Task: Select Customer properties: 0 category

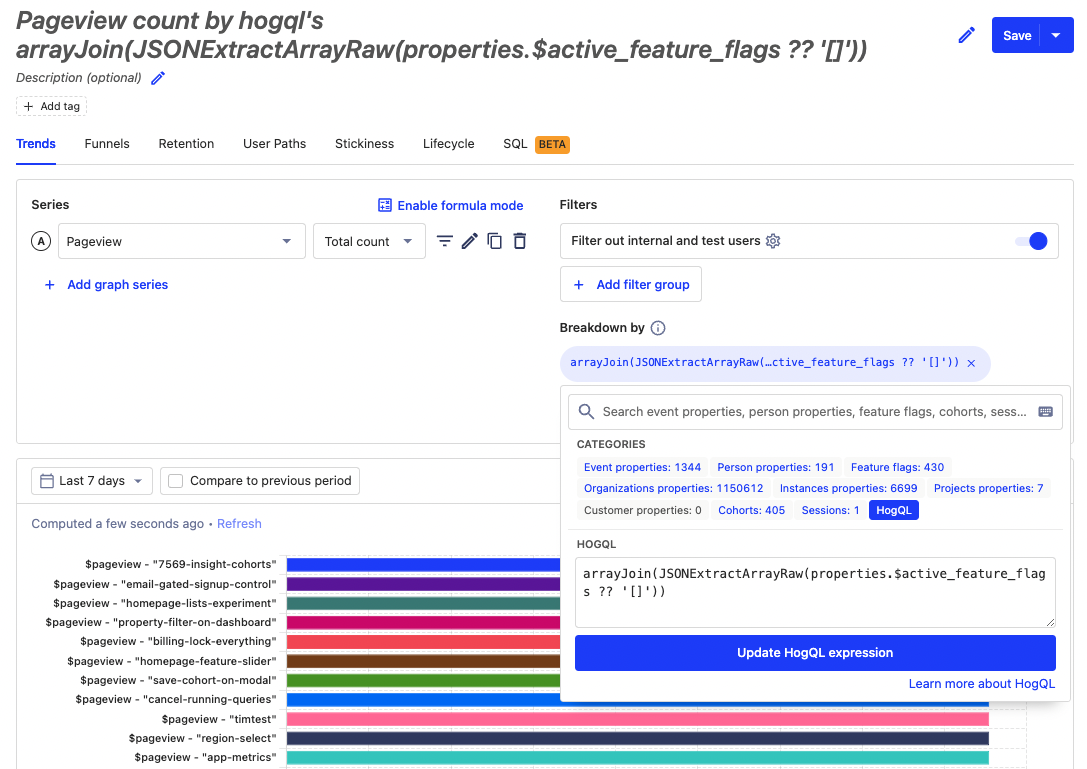Action: click(642, 510)
